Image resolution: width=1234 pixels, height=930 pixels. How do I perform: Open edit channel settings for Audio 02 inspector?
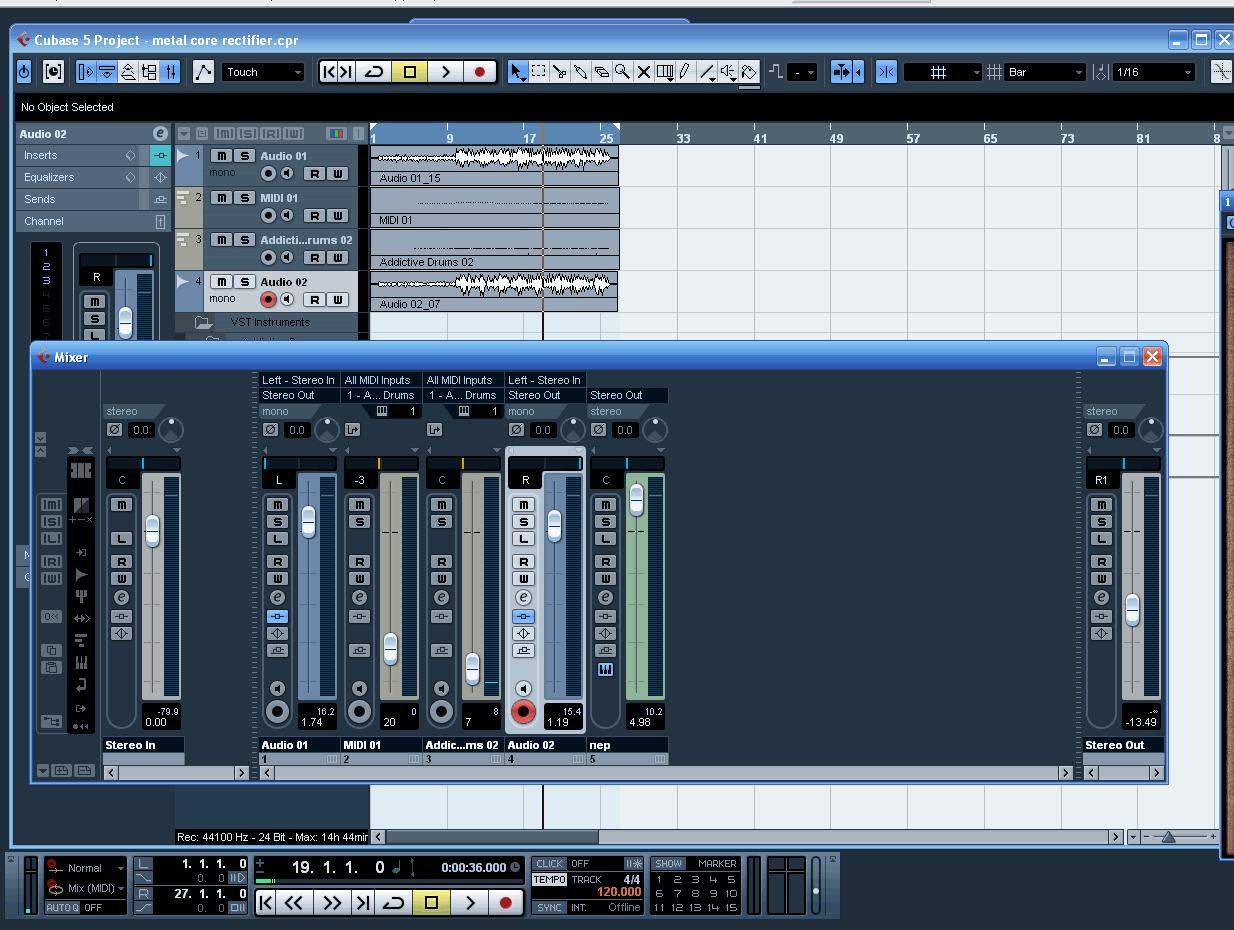click(x=160, y=133)
